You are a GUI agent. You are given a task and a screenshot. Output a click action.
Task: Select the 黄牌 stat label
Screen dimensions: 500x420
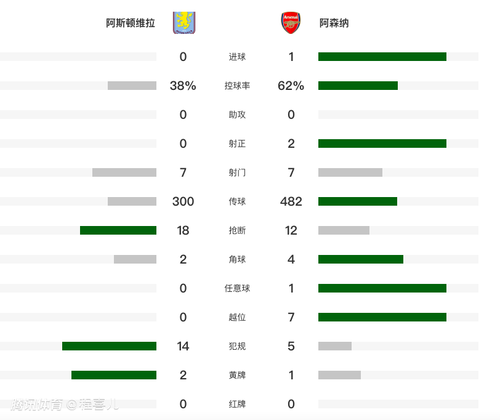click(237, 375)
